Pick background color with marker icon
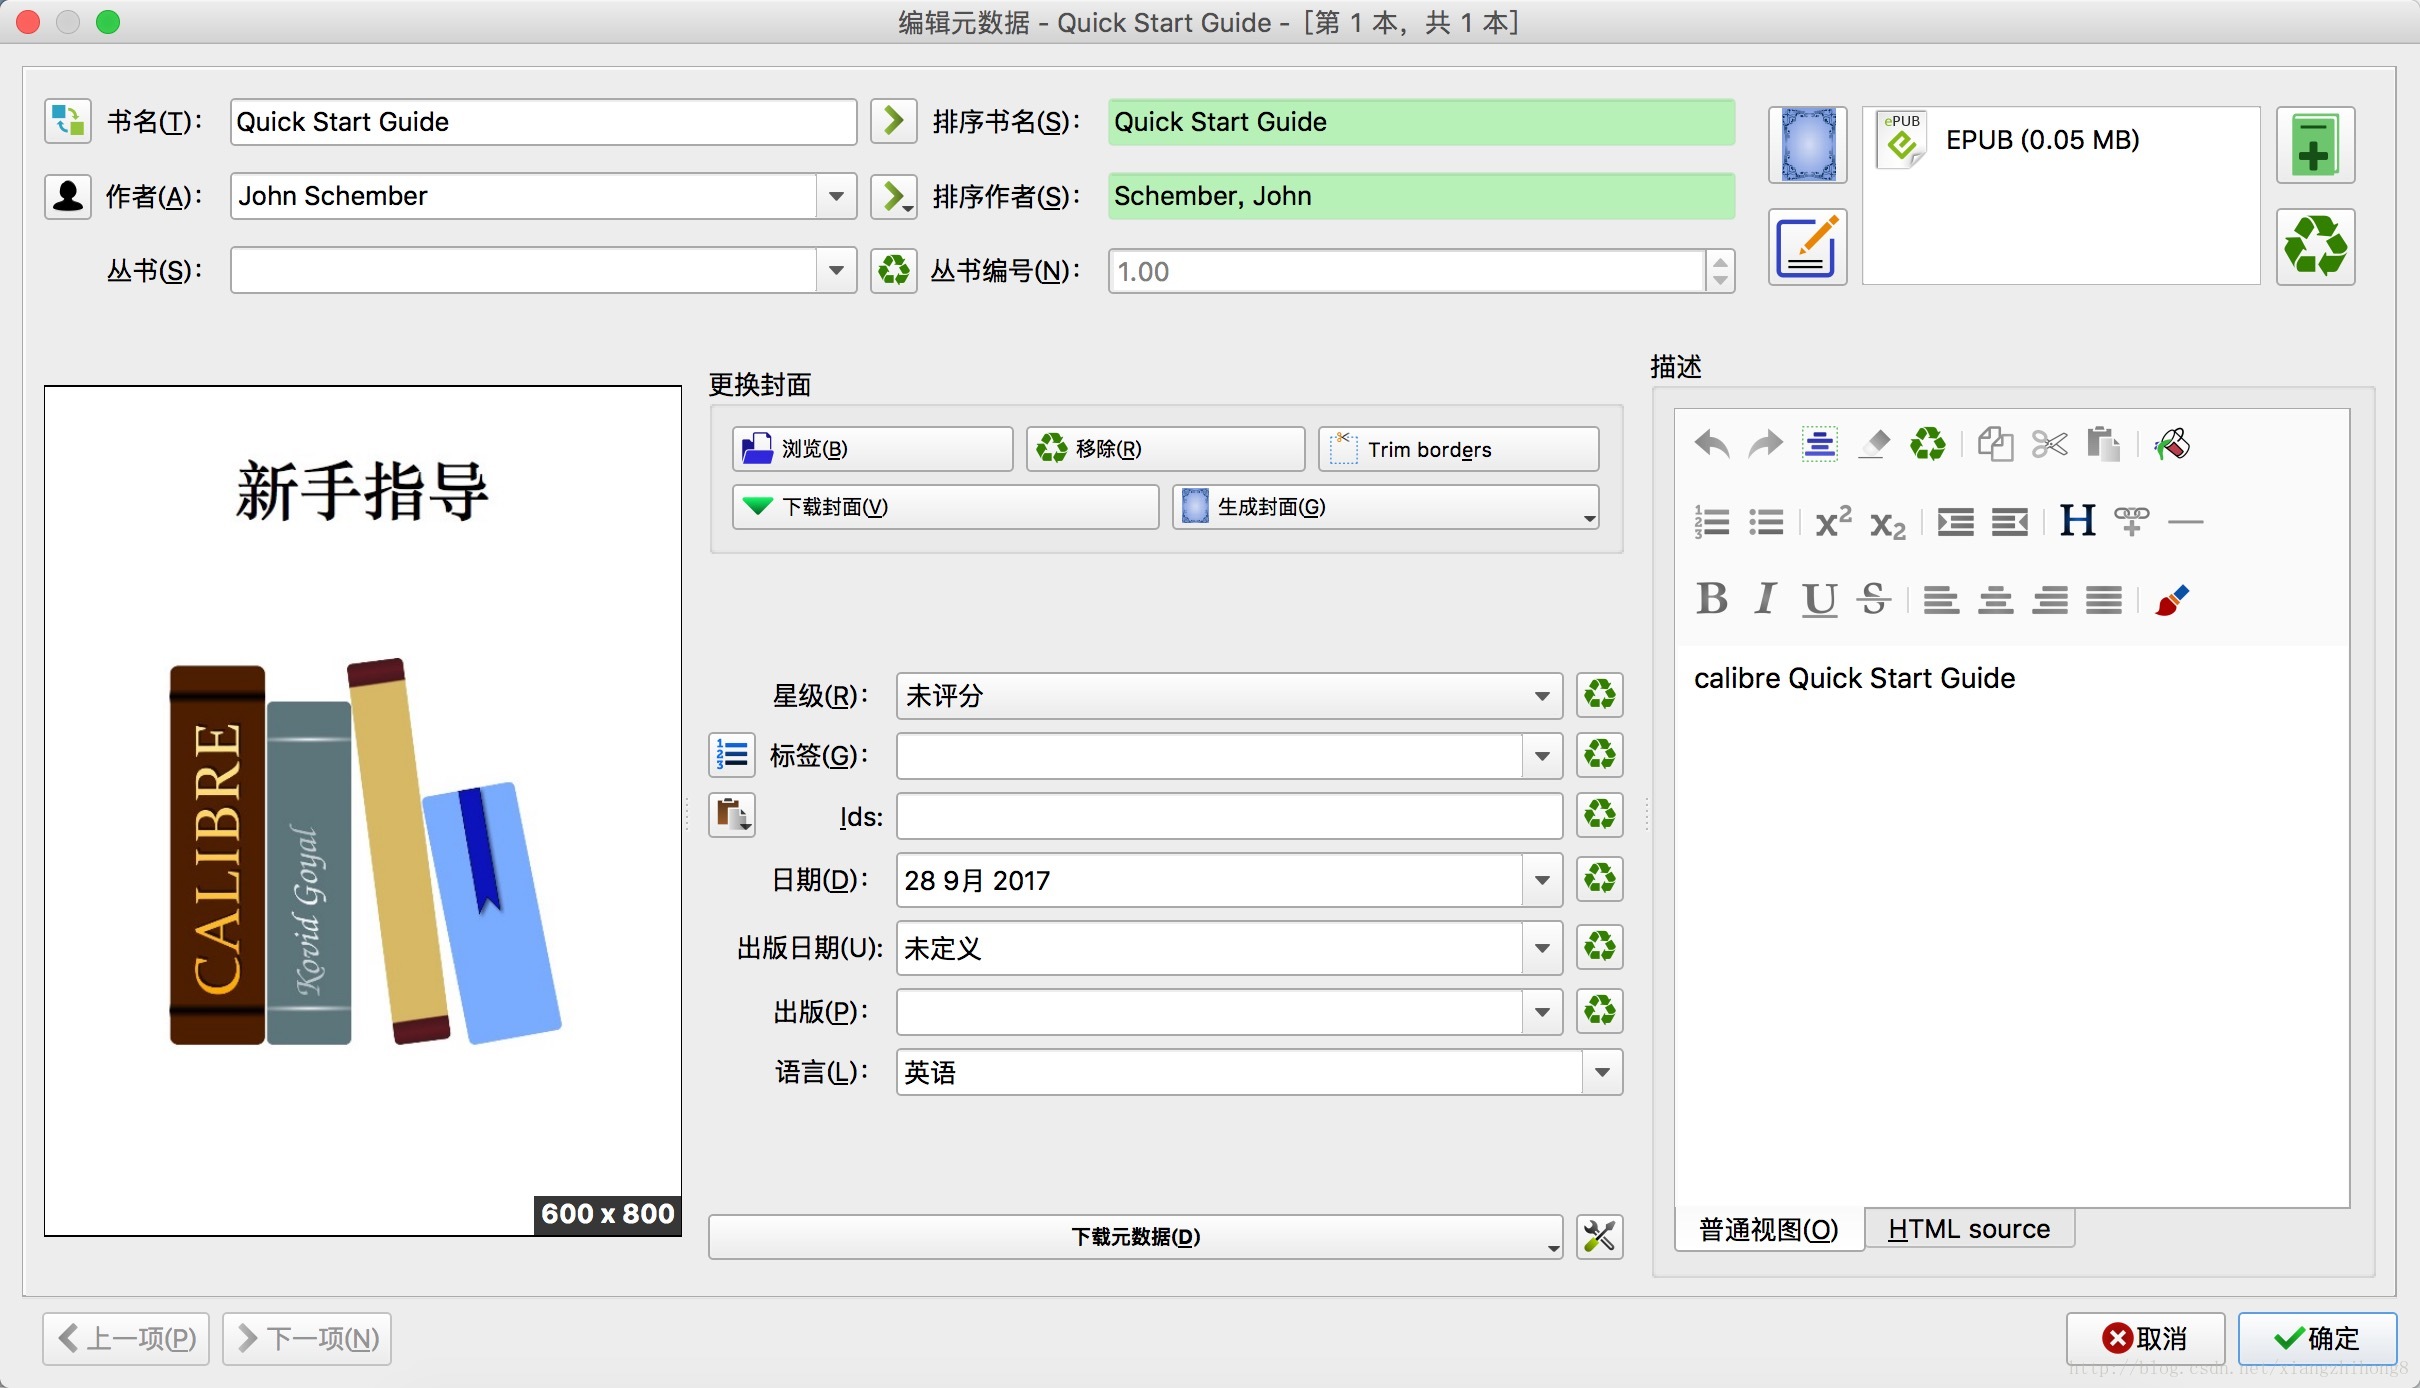This screenshot has height=1388, width=2420. 2171,443
